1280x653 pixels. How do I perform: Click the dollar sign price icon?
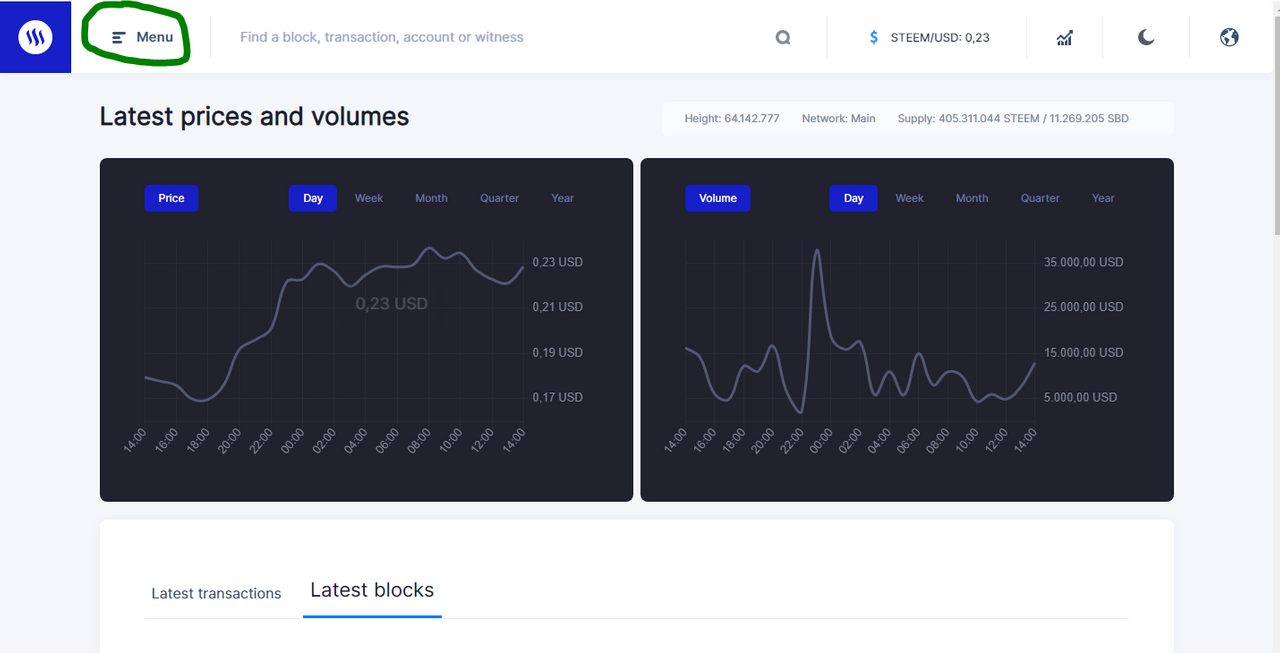(874, 37)
